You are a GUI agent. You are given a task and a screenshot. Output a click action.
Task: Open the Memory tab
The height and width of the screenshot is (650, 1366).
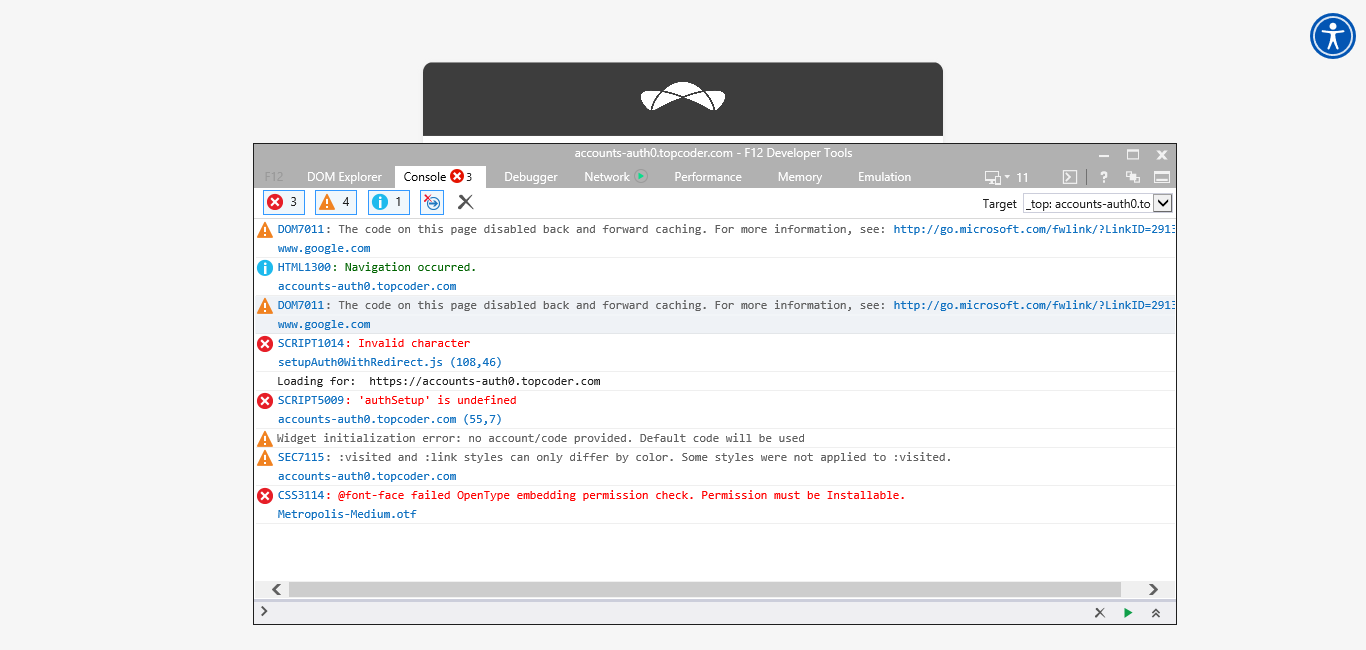(x=800, y=177)
